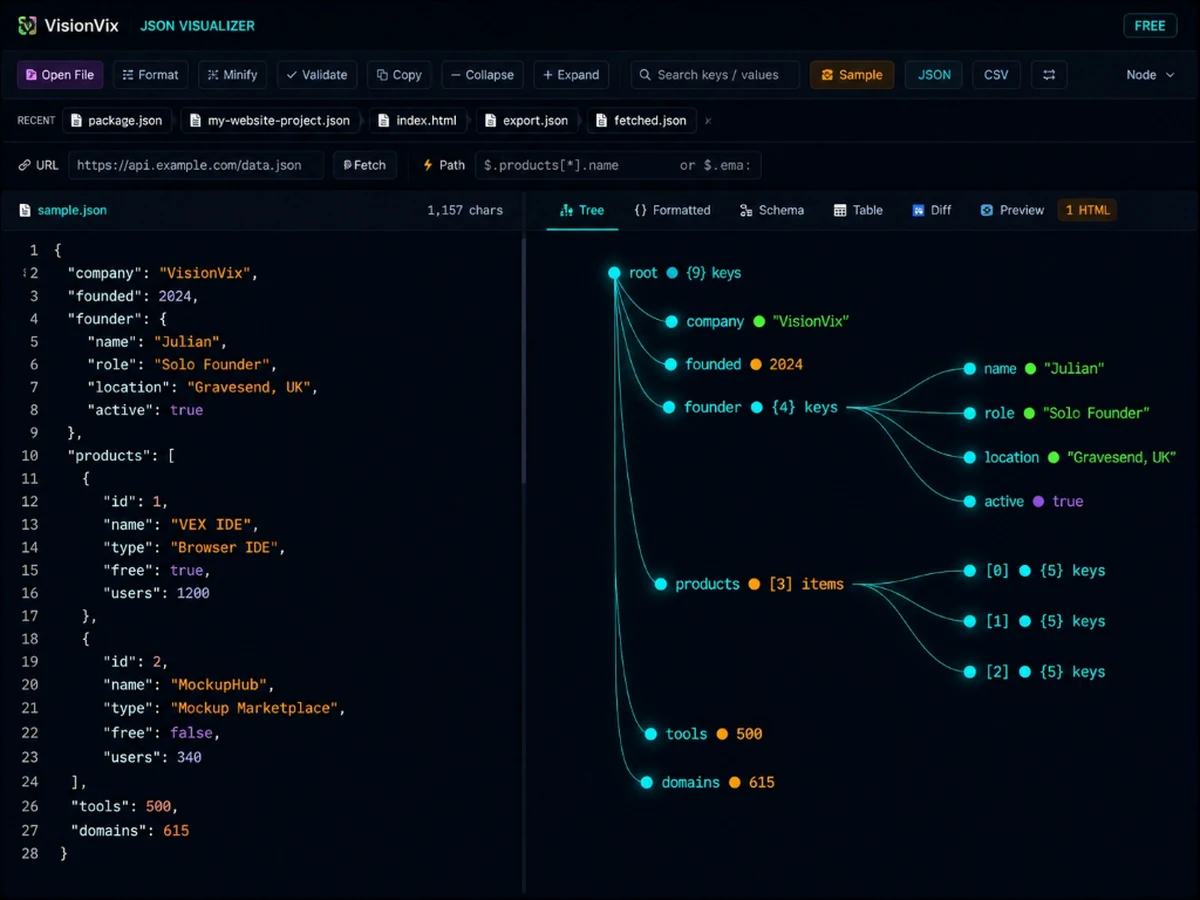Expand the products [0] node

point(969,571)
